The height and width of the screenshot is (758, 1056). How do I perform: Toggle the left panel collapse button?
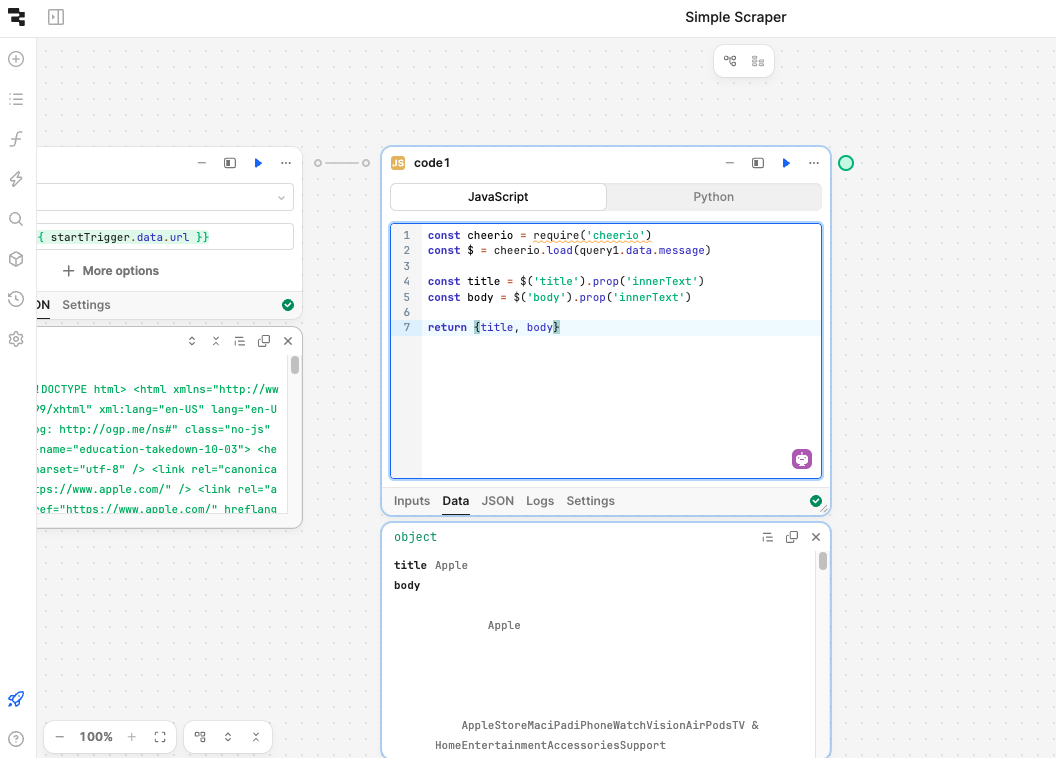click(x=56, y=17)
